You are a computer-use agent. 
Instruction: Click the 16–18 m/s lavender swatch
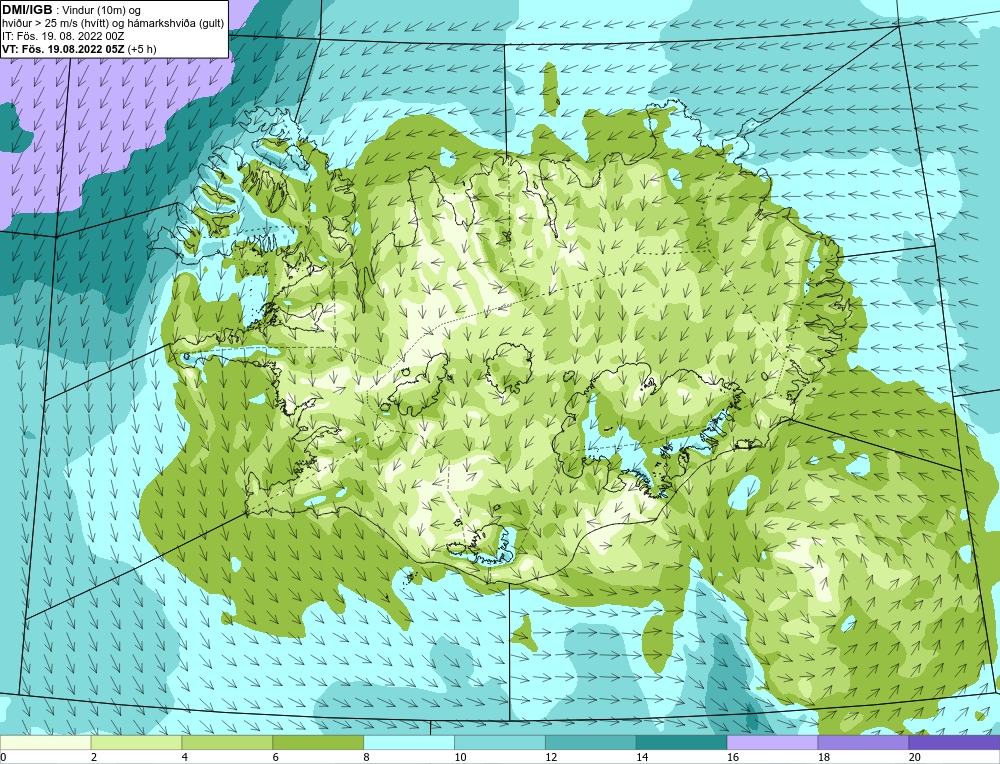[772, 742]
